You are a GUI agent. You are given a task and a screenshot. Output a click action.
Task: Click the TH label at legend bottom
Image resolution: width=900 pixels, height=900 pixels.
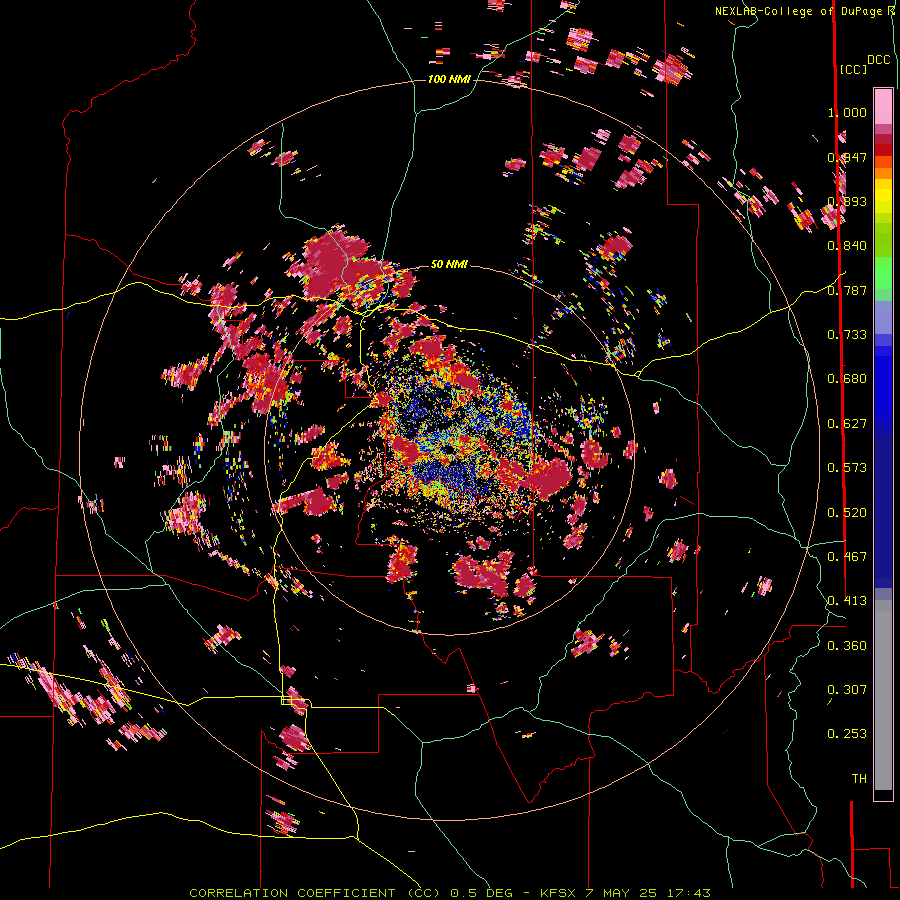click(859, 779)
